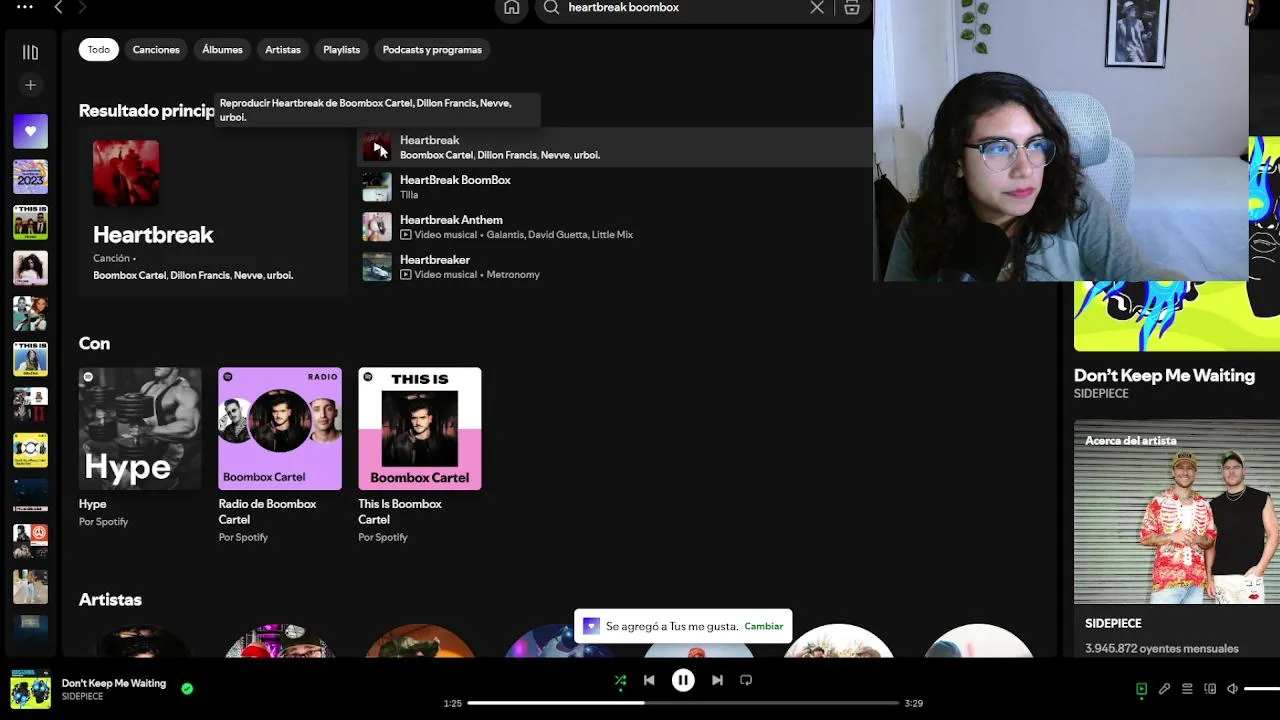This screenshot has height=720, width=1280.
Task: Click Cambiar in the liked-songs toast
Action: click(x=763, y=626)
